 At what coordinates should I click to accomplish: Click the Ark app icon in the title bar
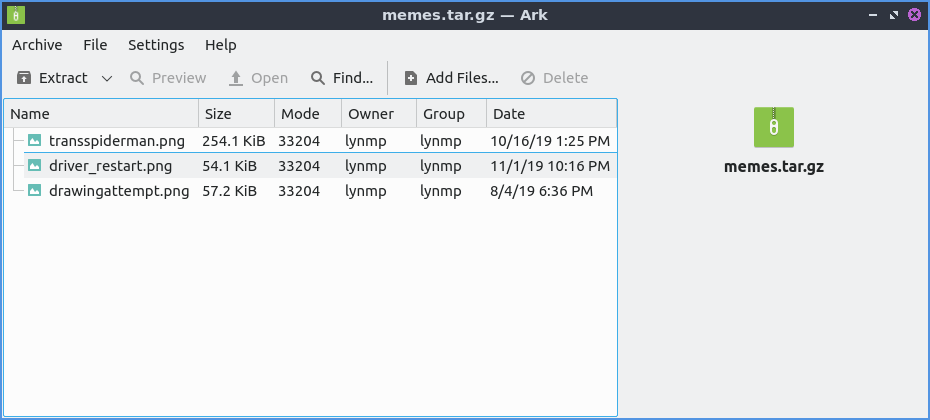[16, 15]
